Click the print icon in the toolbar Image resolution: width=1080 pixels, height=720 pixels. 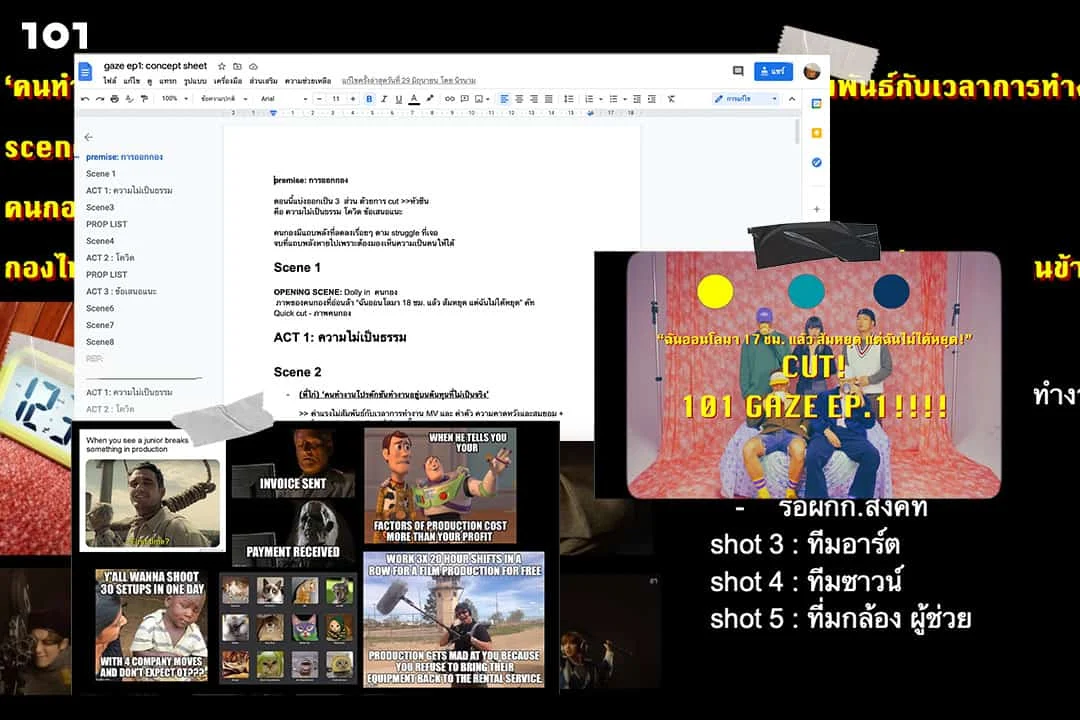coord(114,99)
